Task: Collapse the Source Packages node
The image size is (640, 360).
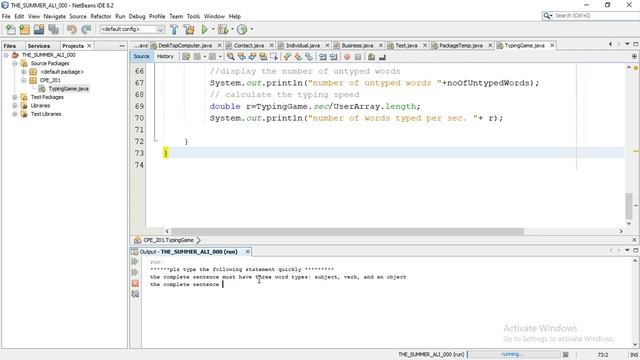Action: tap(15, 64)
